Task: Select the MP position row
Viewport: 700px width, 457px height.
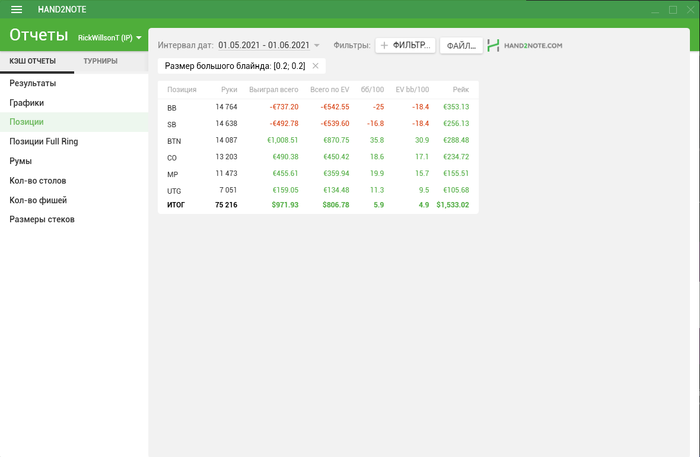Action: (318, 174)
